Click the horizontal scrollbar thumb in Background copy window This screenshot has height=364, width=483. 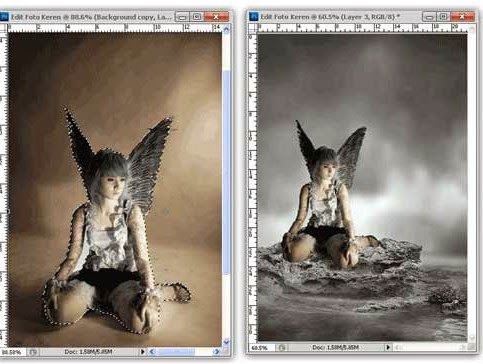[x=176, y=352]
